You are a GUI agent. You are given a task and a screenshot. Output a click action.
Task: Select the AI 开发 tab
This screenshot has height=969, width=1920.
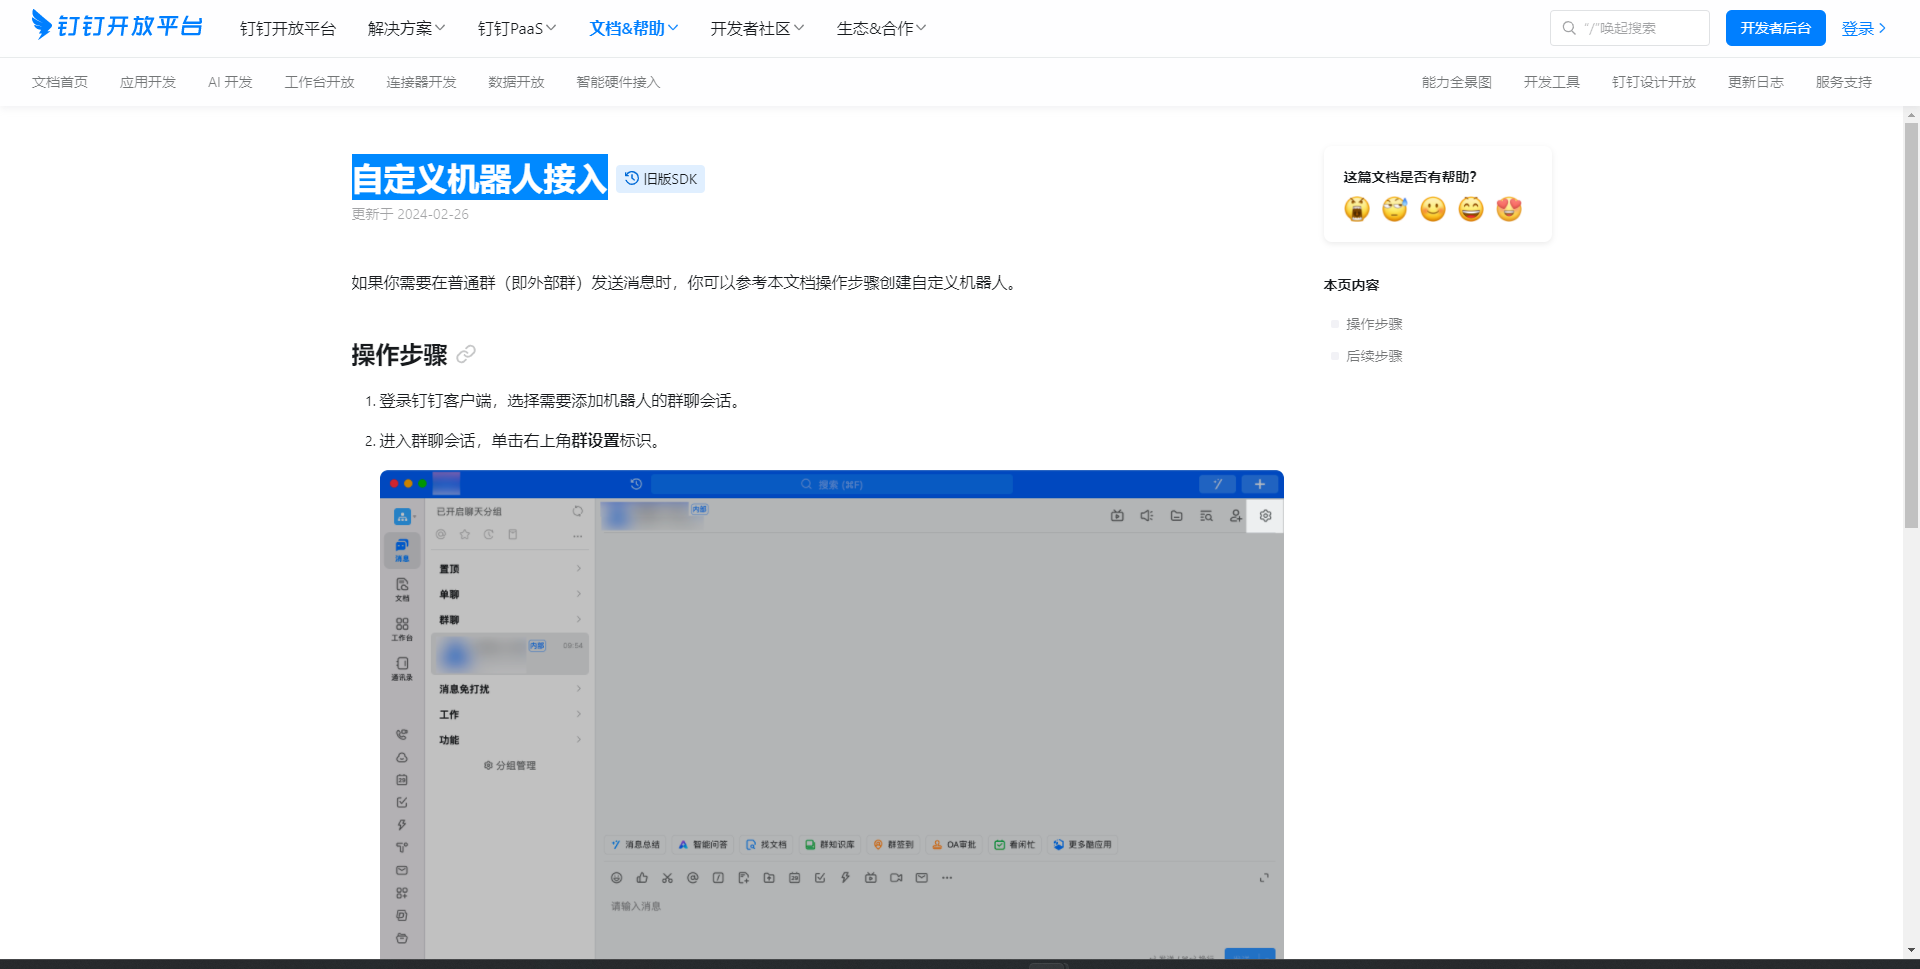230,82
